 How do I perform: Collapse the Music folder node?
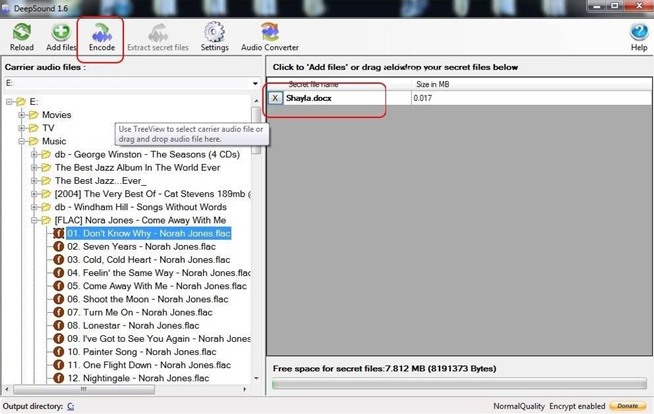pyautogui.click(x=21, y=142)
